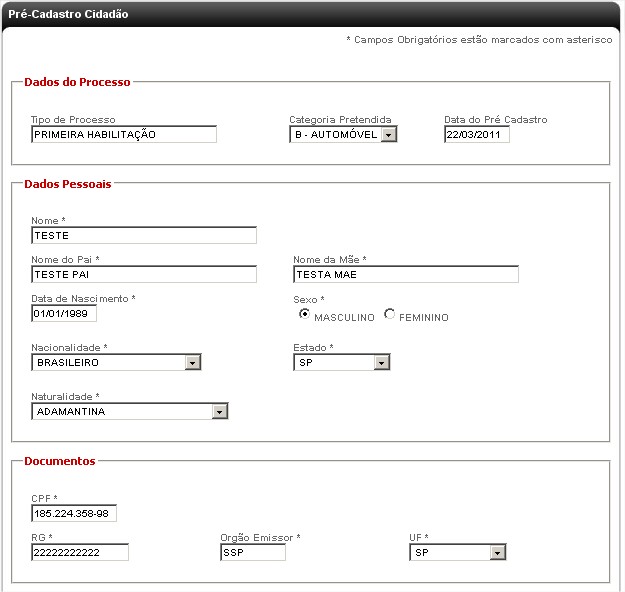Click the Tipo de Processo field
Screen dimensions: 625x592
[123, 134]
